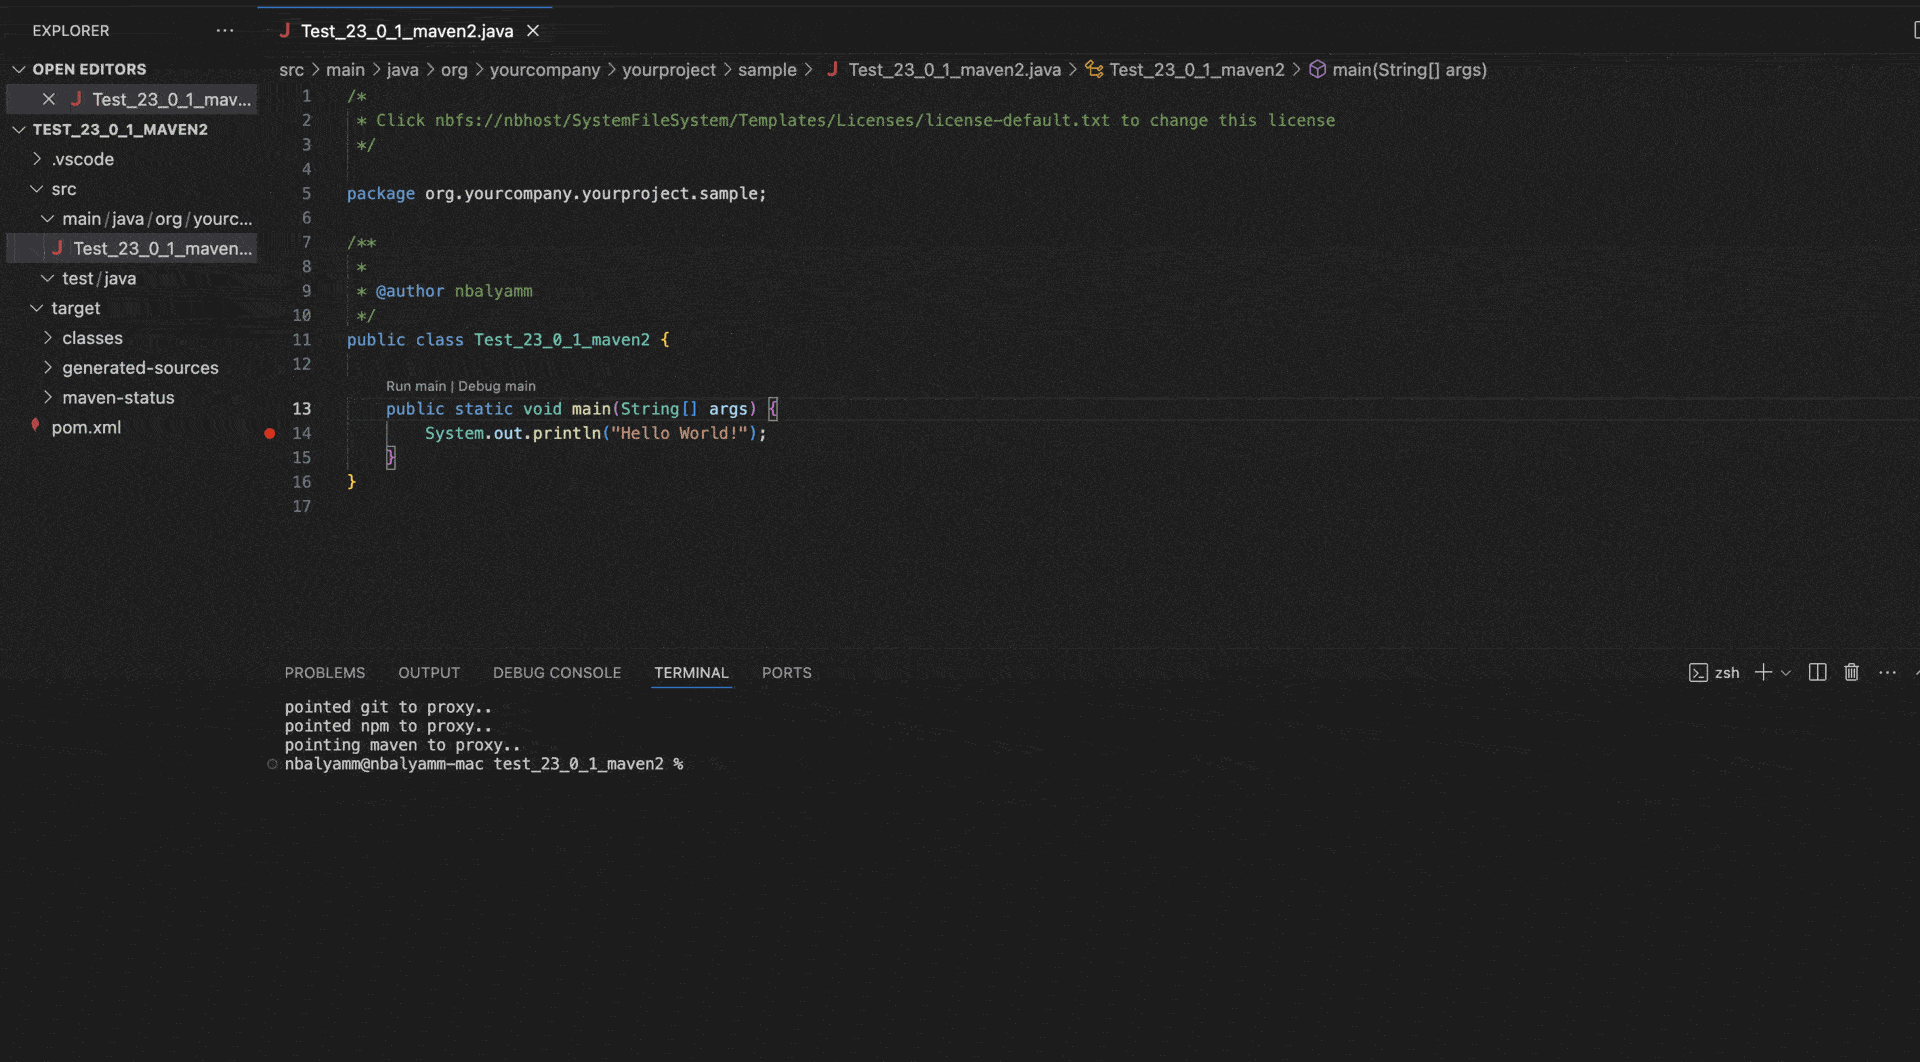1920x1062 pixels.
Task: Click the EXPLORER panel title
Action: coord(71,31)
